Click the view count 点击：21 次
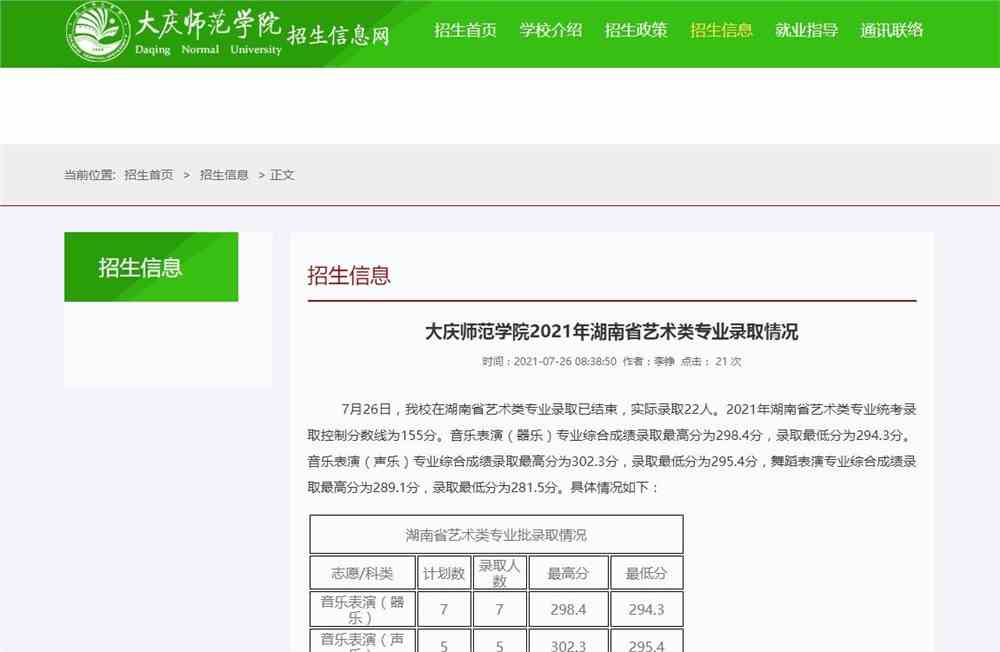Viewport: 1000px width, 652px height. 711,361
